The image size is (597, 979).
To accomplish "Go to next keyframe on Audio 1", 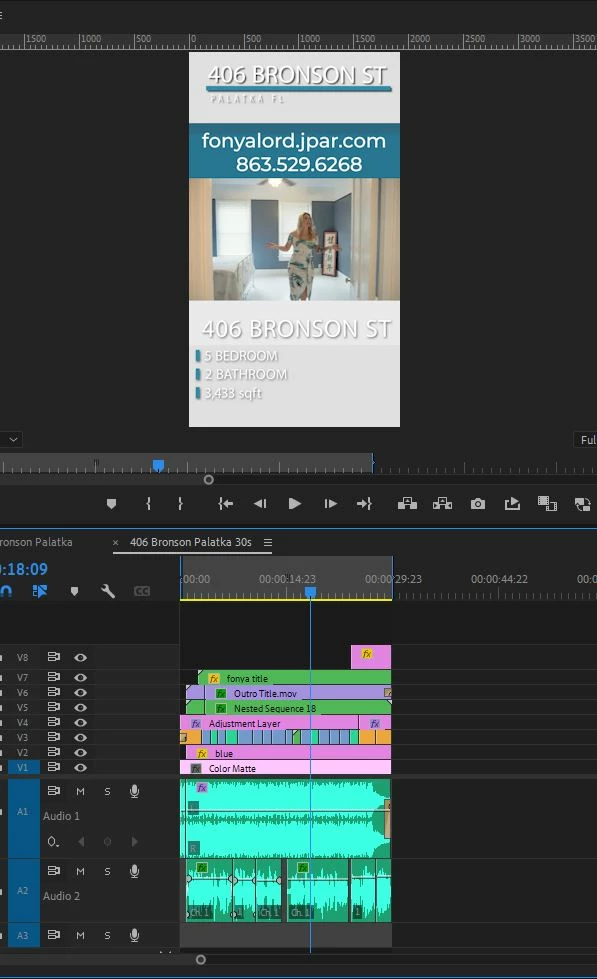I will [x=134, y=842].
